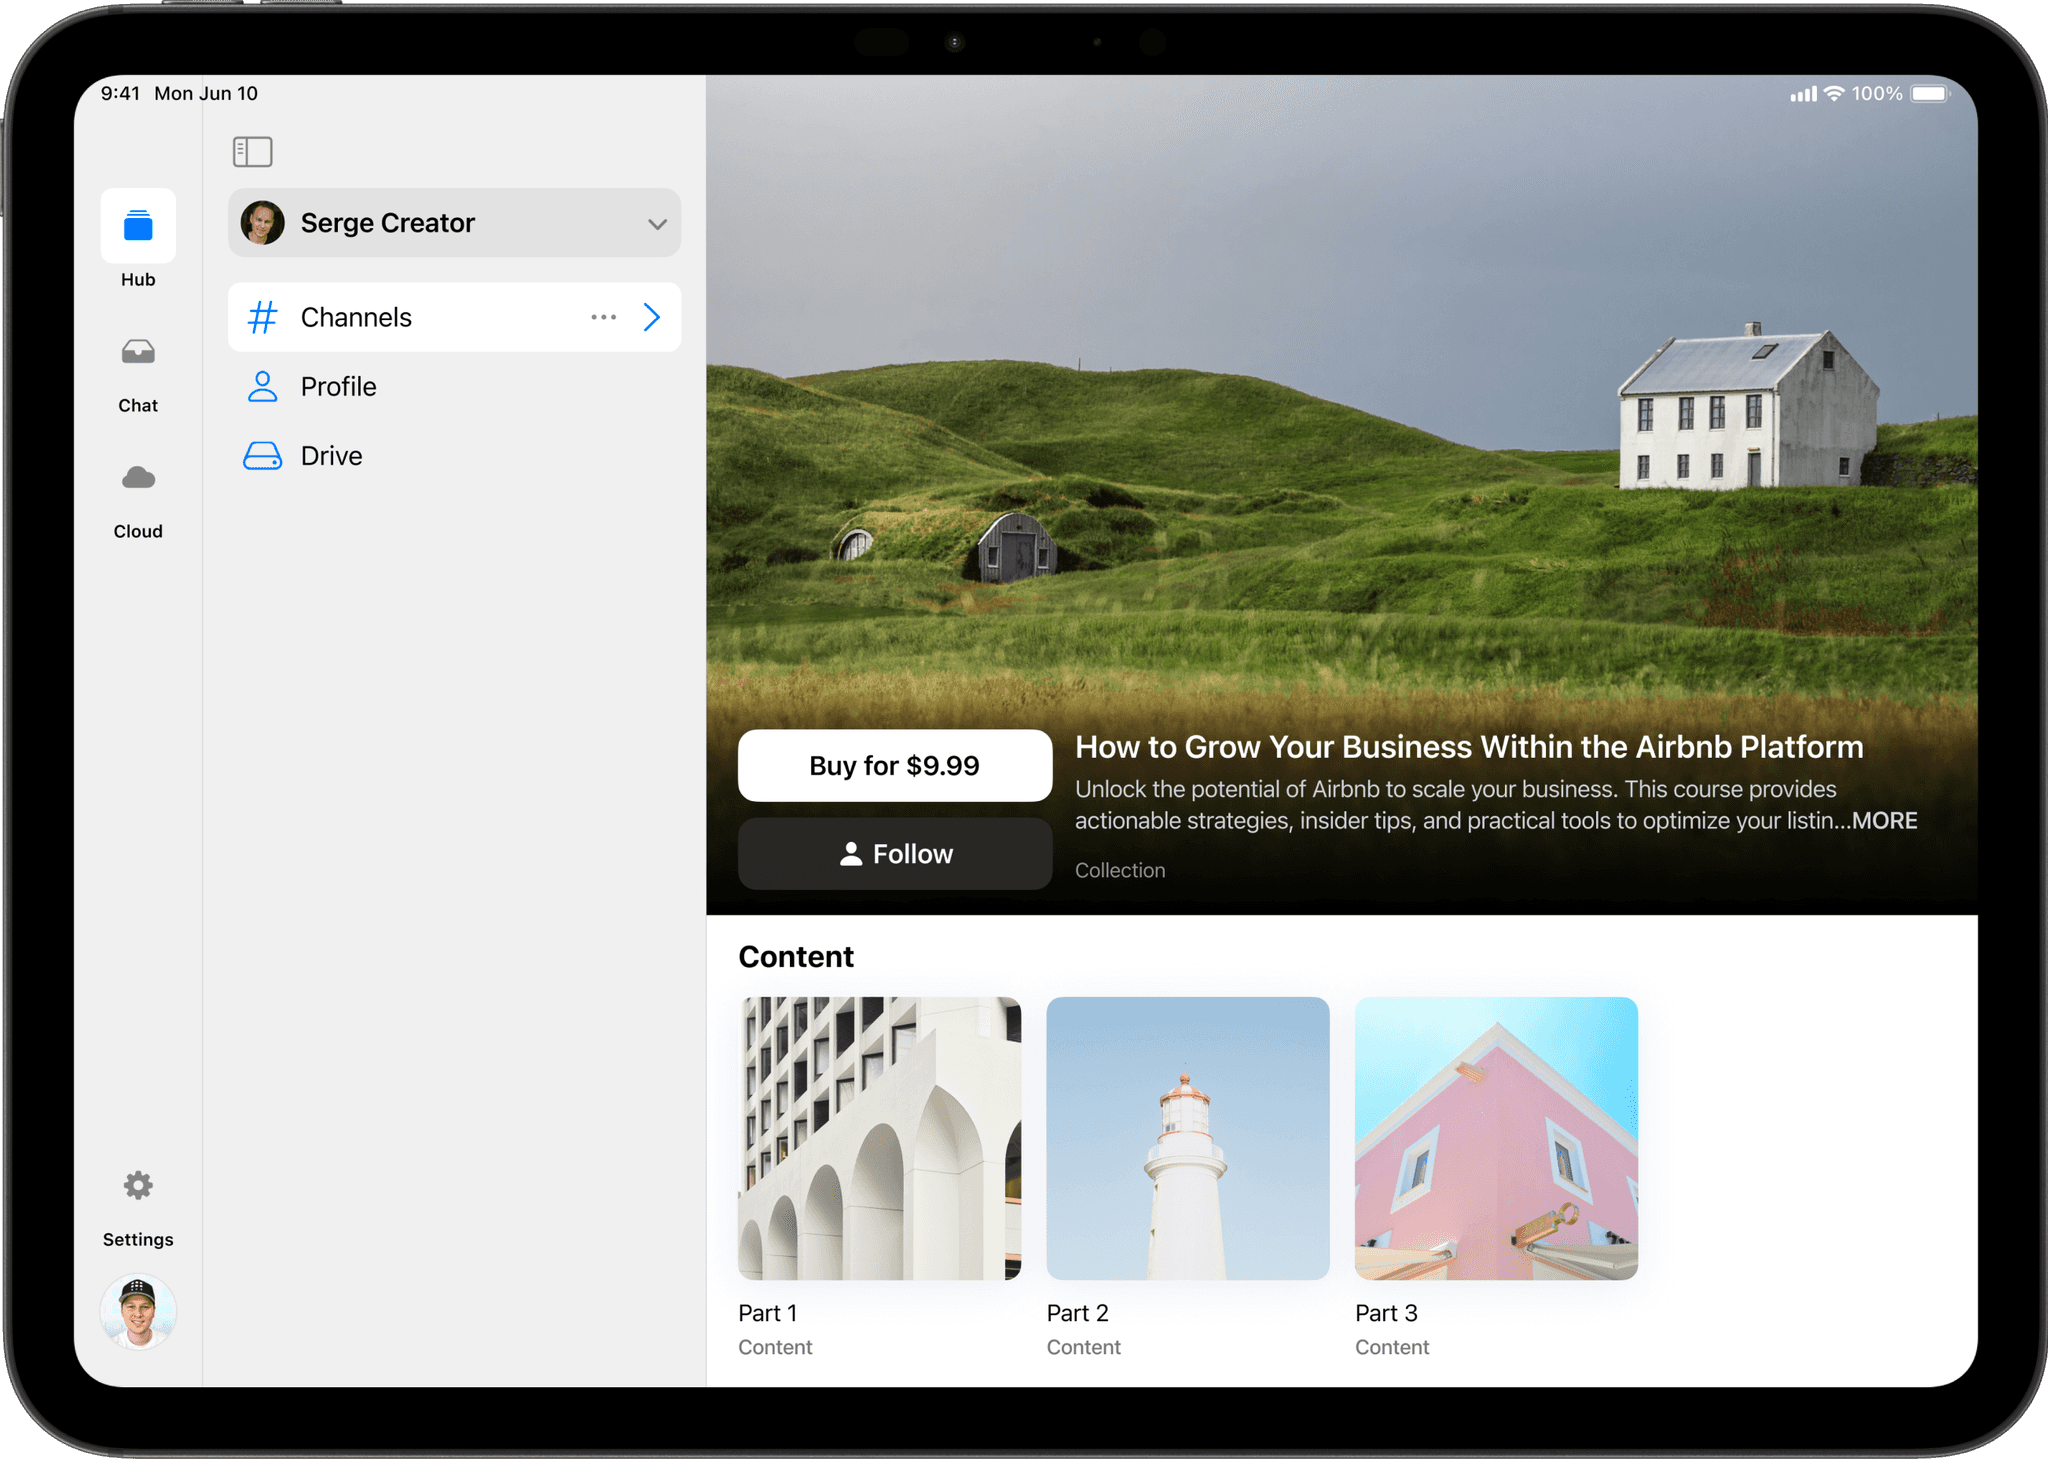This screenshot has width=2048, height=1459.
Task: Toggle the sidebar panel icon
Action: tap(252, 152)
